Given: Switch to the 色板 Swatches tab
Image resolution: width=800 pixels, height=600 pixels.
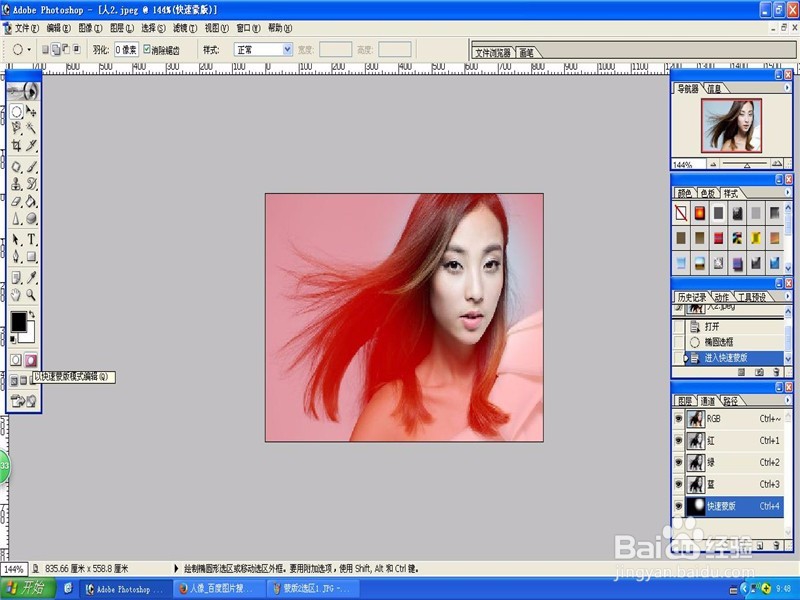Looking at the screenshot, I should click(707, 193).
